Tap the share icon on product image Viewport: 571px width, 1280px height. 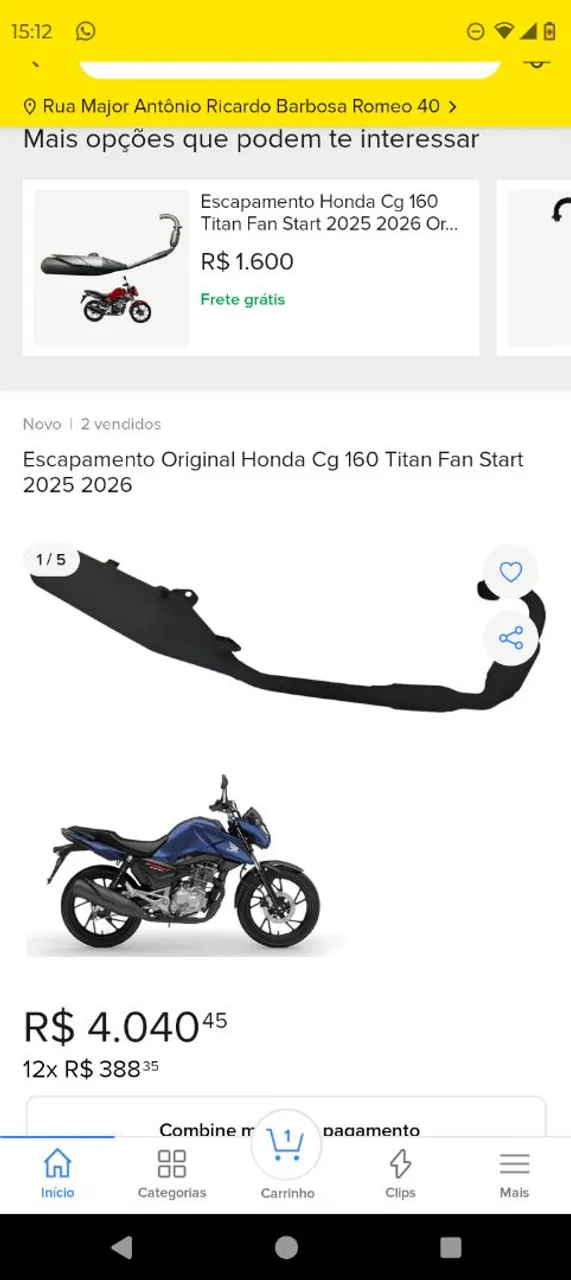coord(510,638)
